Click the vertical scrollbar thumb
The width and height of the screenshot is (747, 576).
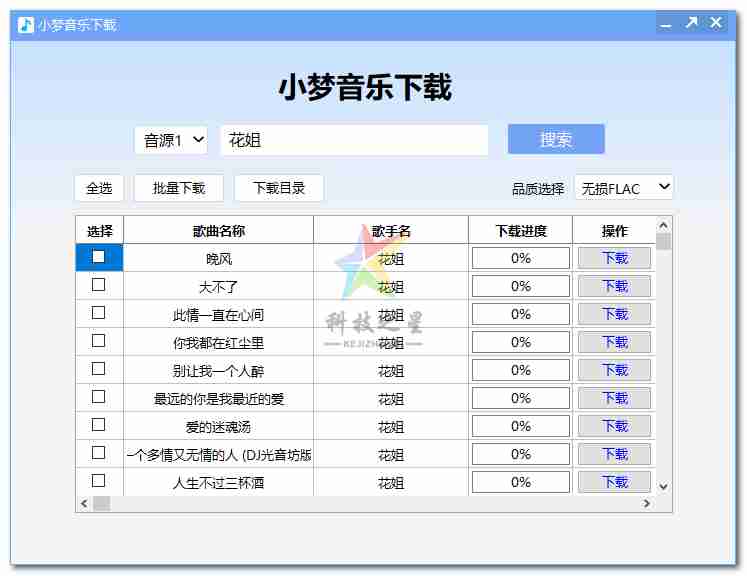click(663, 241)
